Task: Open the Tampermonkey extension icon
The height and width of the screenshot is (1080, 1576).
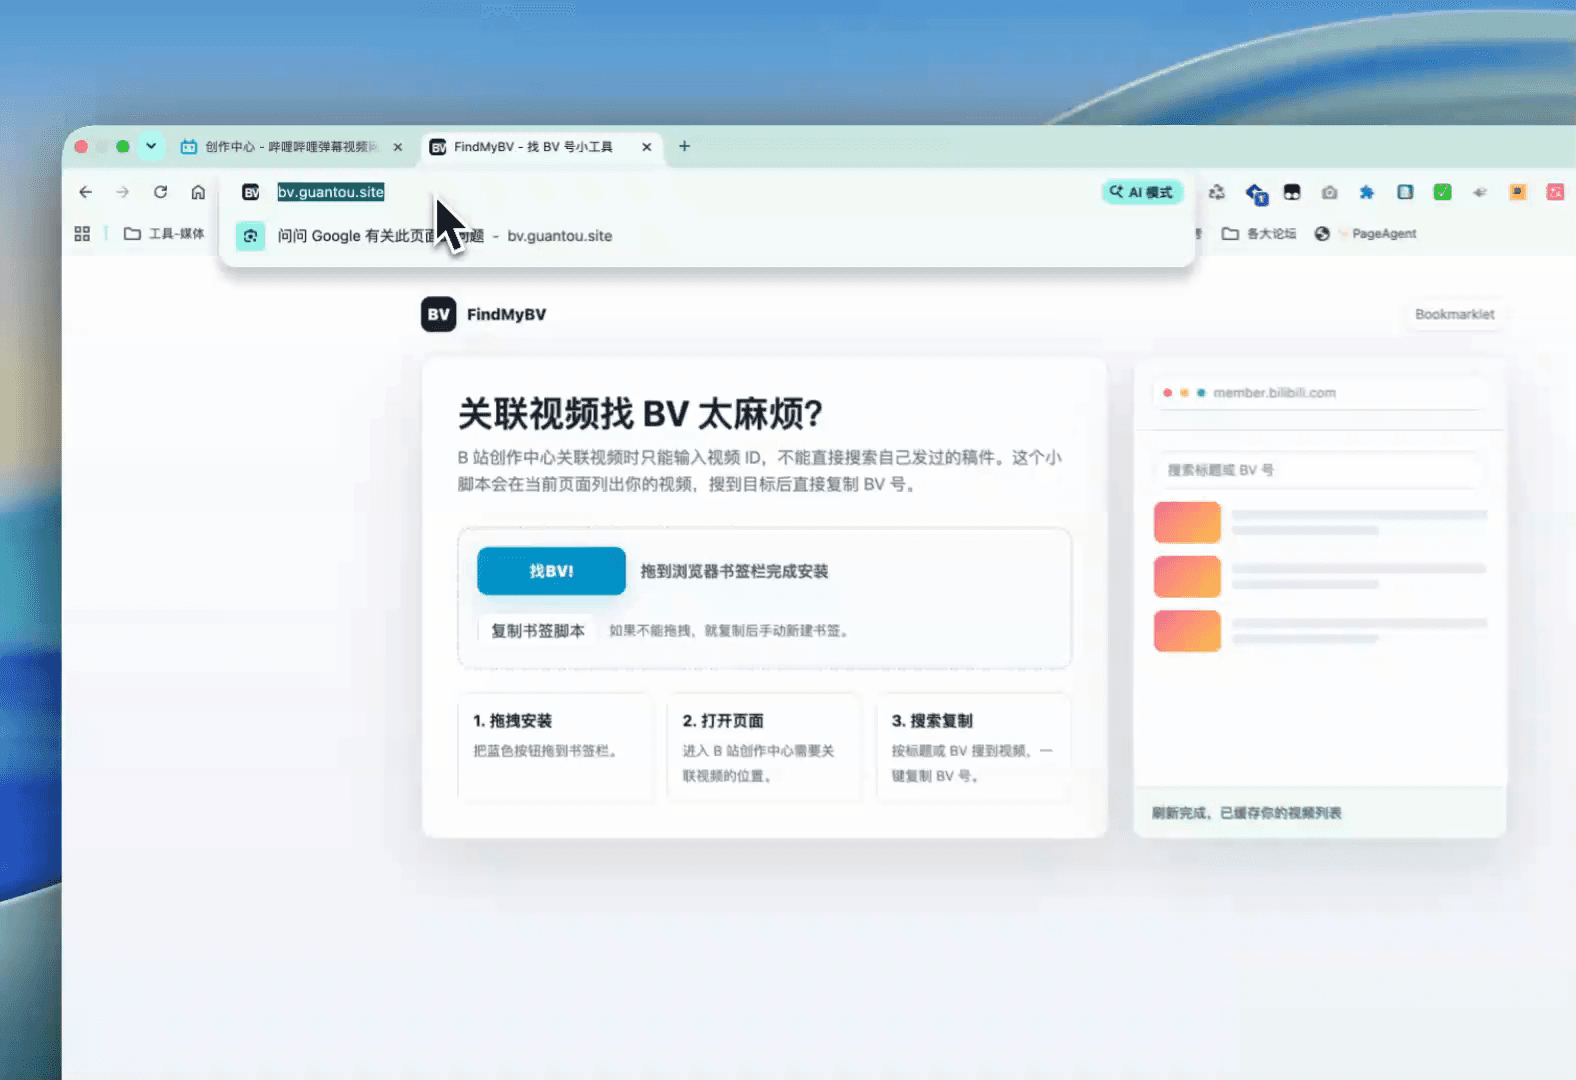Action: [x=1292, y=192]
